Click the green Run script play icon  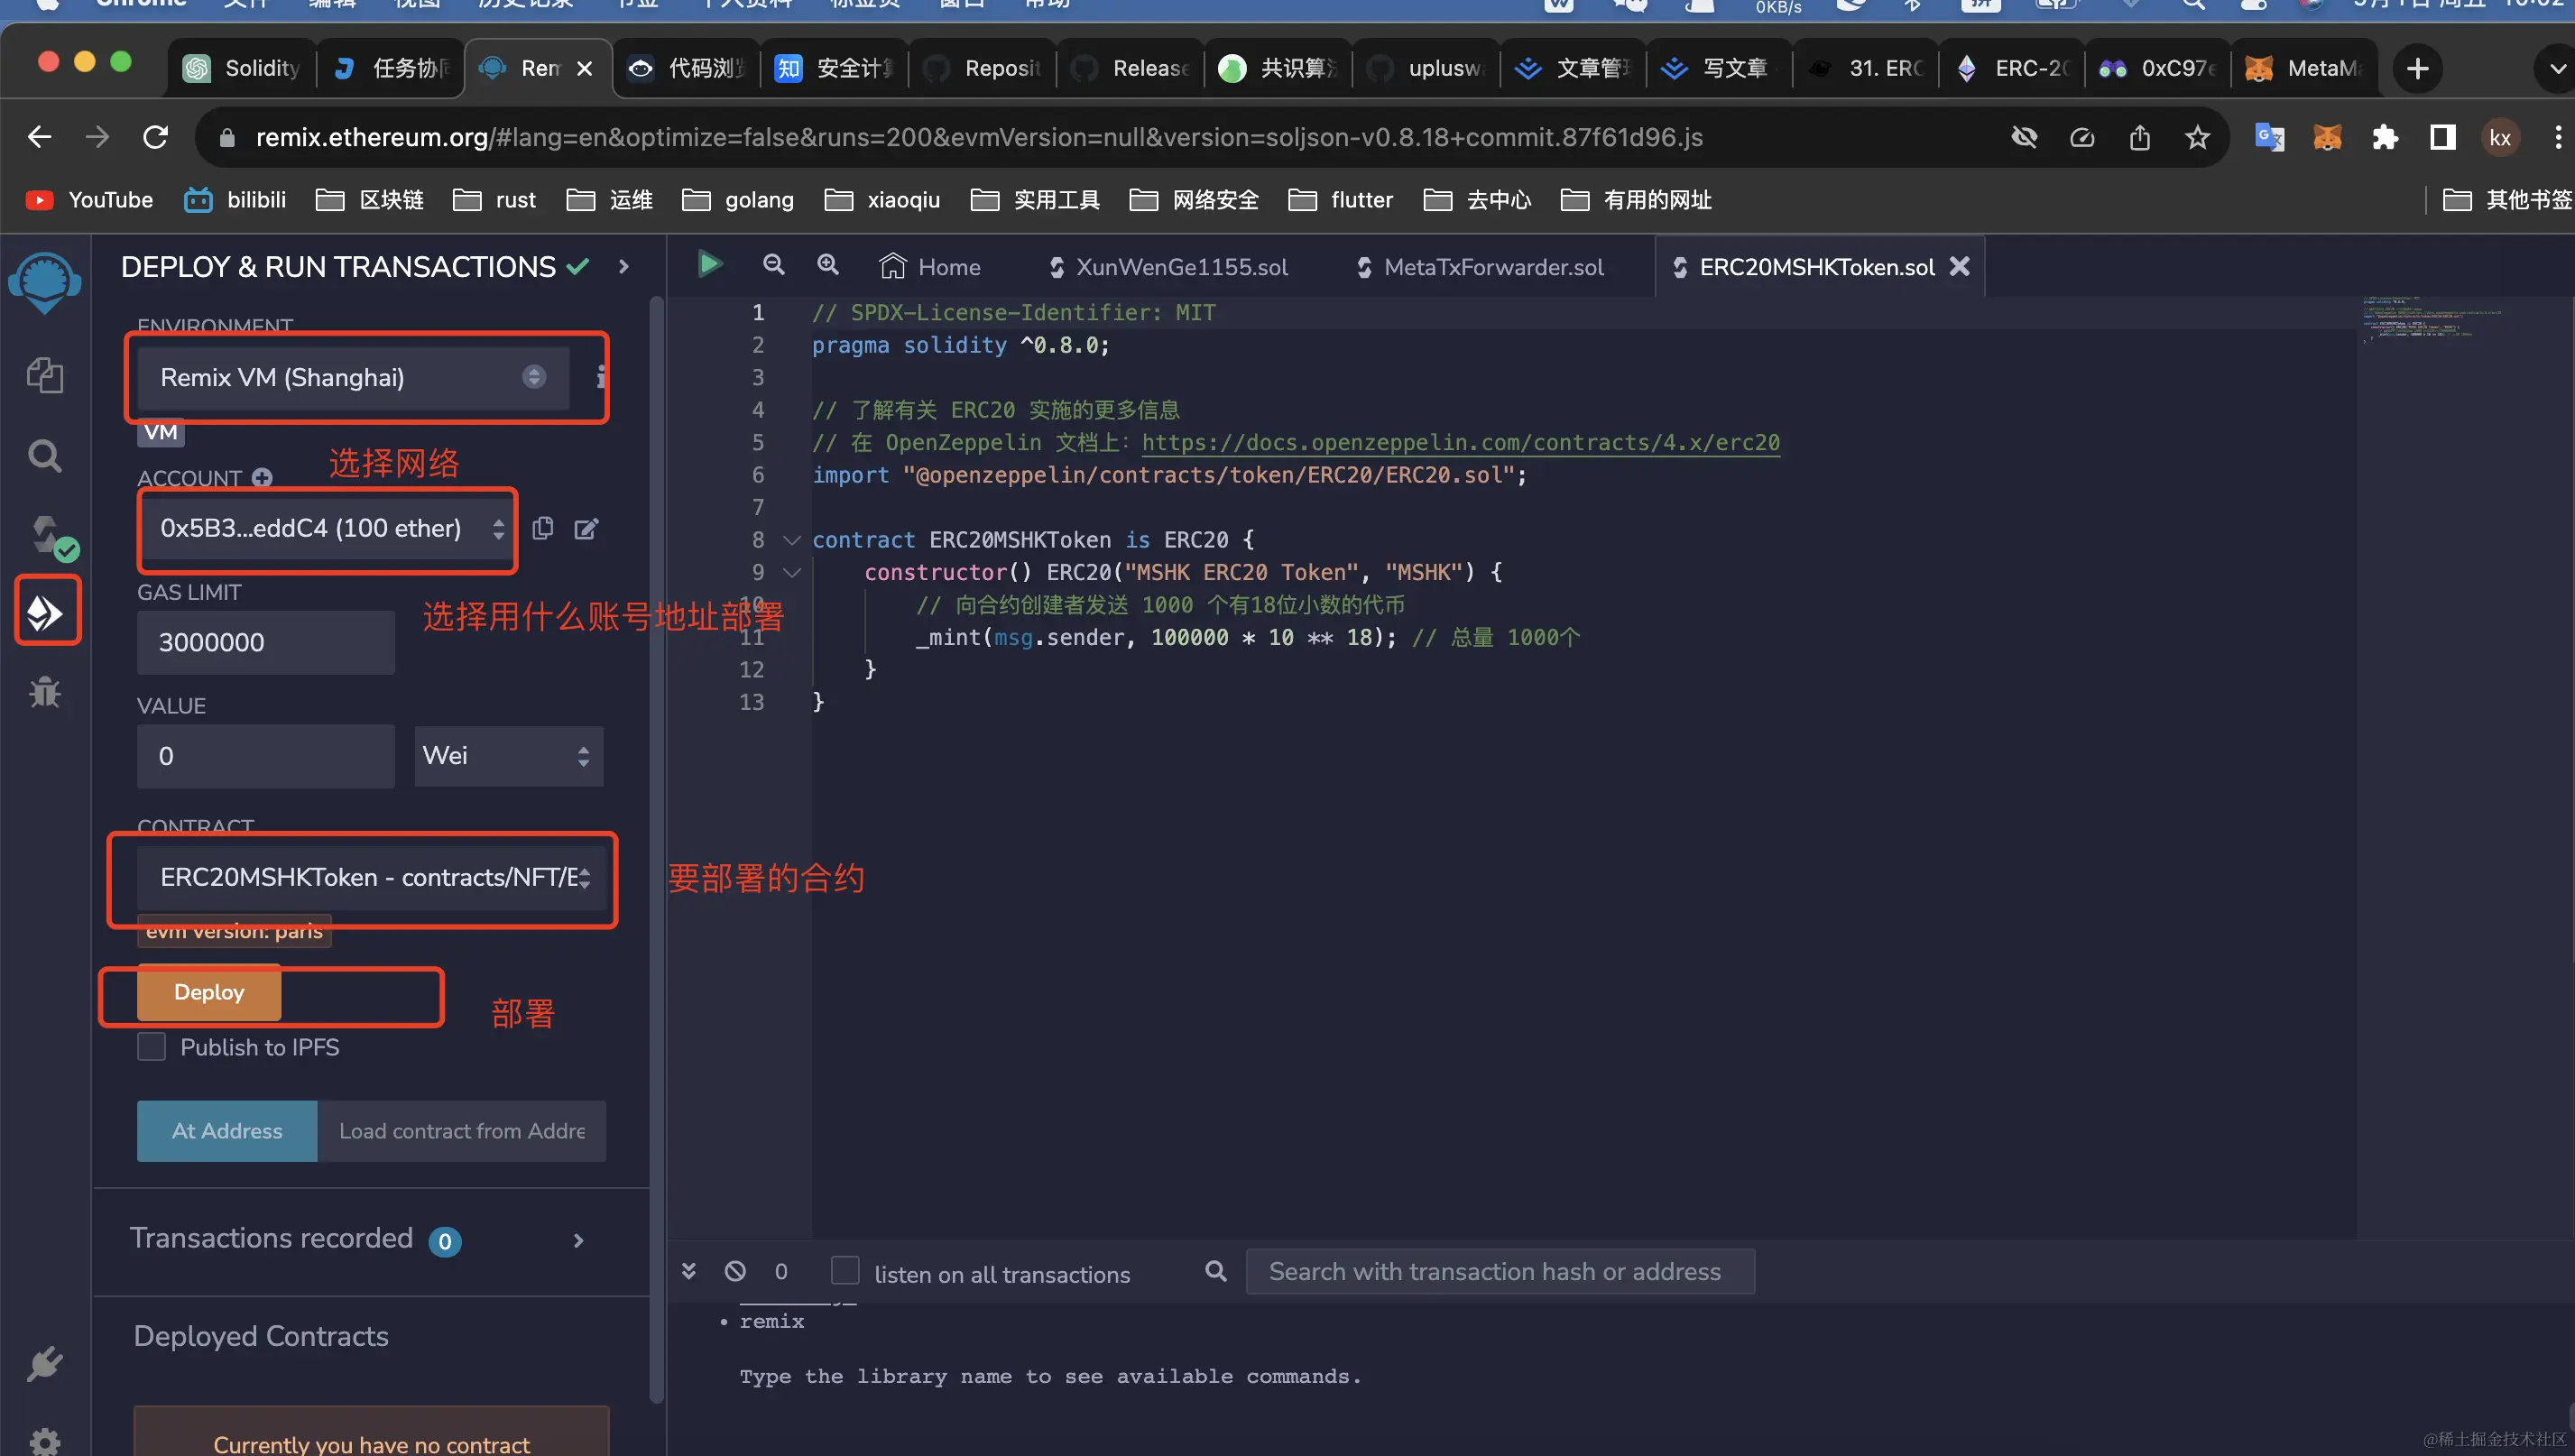coord(709,265)
